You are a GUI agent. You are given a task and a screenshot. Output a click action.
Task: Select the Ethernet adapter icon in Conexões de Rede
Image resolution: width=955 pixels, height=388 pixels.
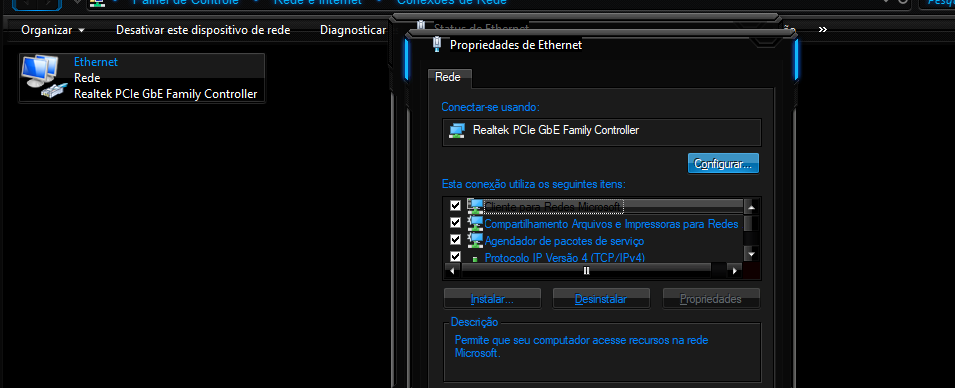point(43,77)
